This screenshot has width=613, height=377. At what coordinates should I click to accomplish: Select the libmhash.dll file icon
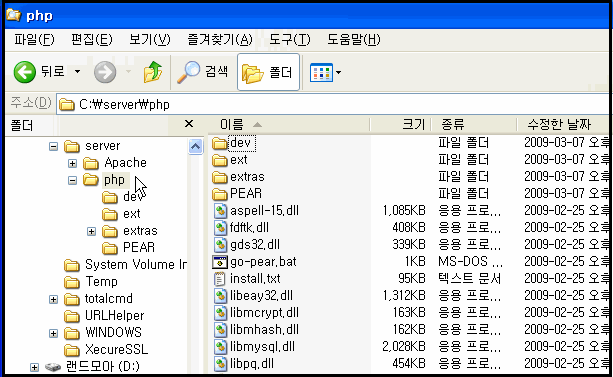pyautogui.click(x=220, y=330)
